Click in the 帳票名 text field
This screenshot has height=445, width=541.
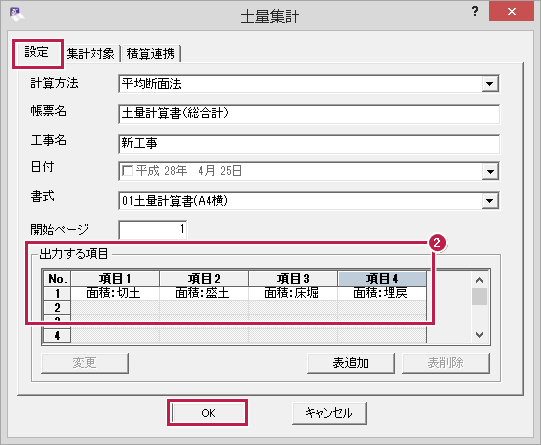coord(309,113)
